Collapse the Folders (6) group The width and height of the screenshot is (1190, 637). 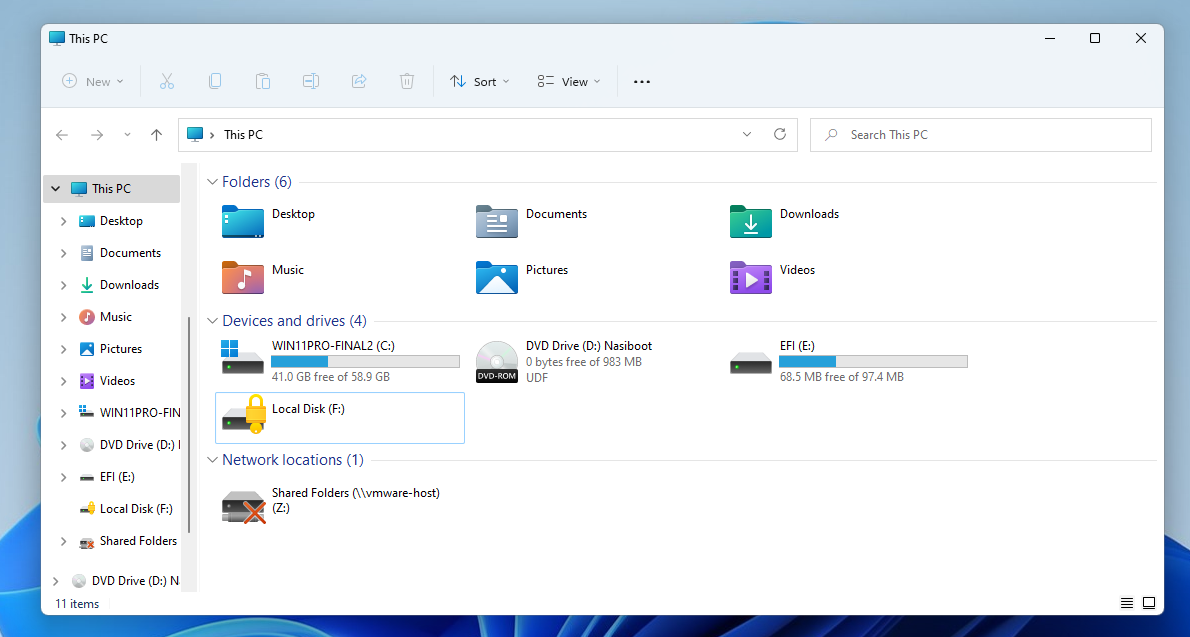pyautogui.click(x=212, y=182)
